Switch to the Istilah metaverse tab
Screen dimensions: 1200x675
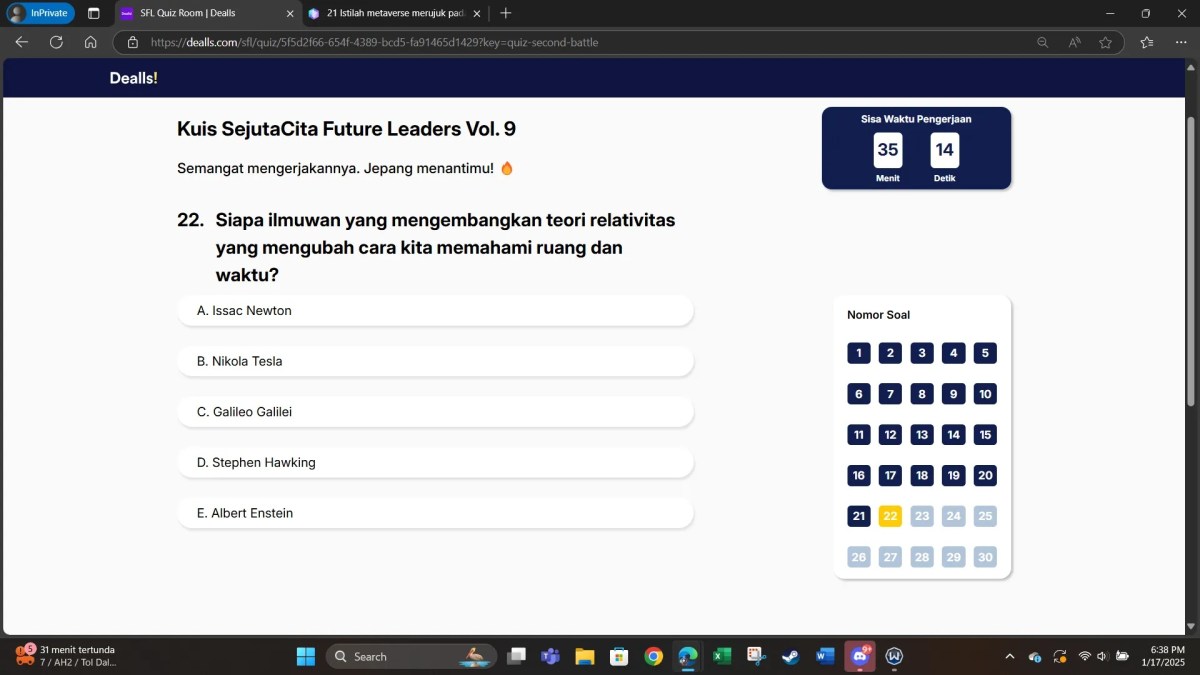point(390,13)
